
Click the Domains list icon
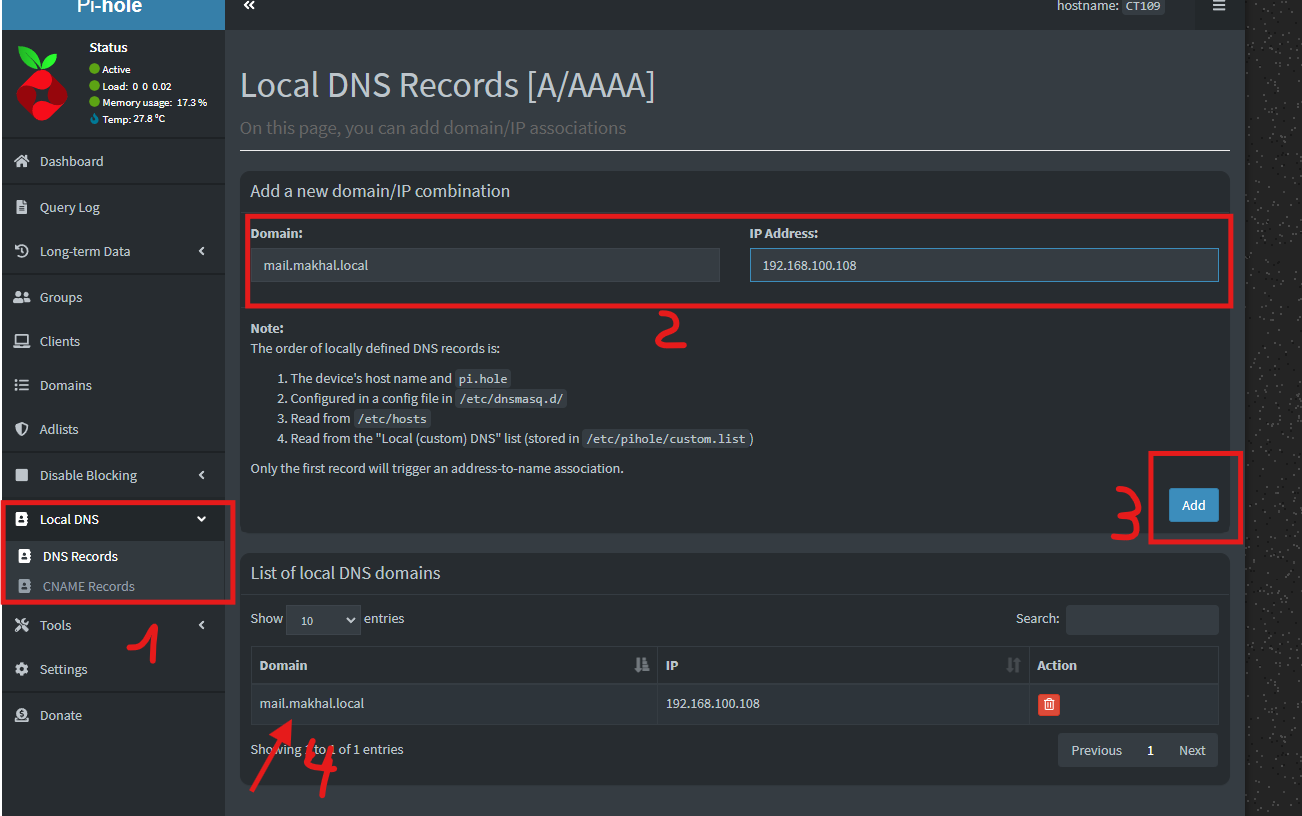22,385
